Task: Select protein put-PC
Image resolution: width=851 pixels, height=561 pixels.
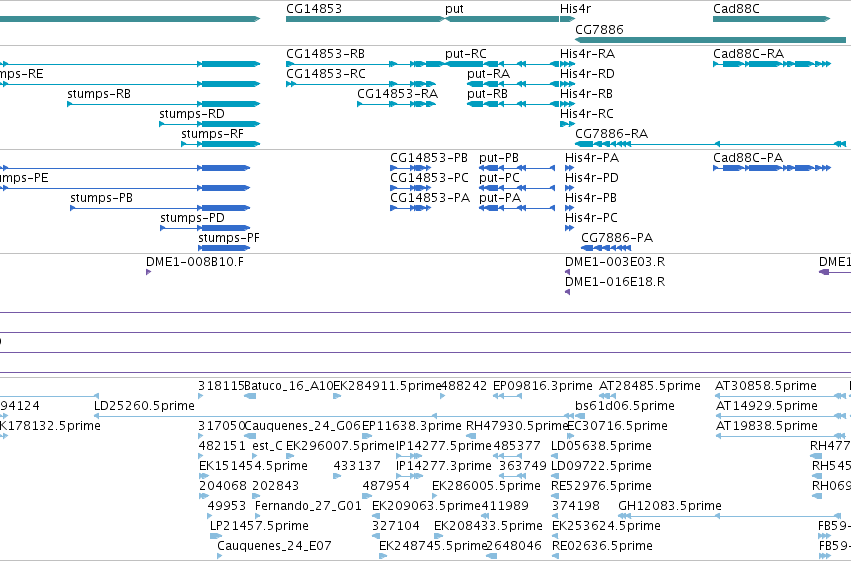Action: point(517,188)
